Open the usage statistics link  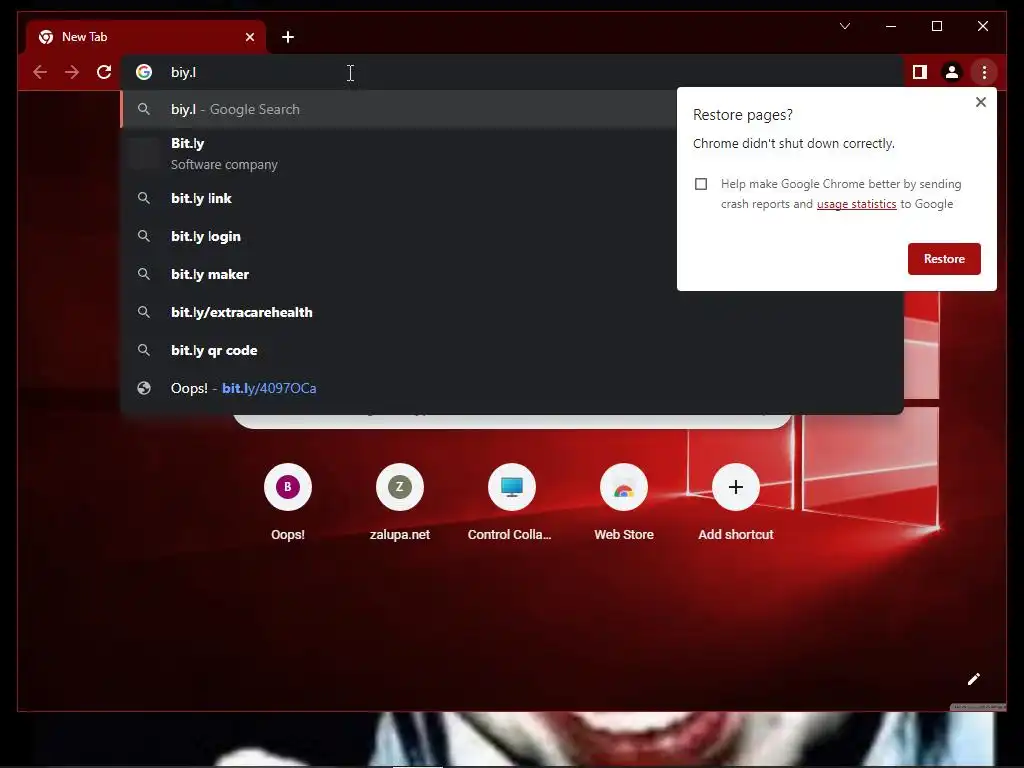click(856, 204)
